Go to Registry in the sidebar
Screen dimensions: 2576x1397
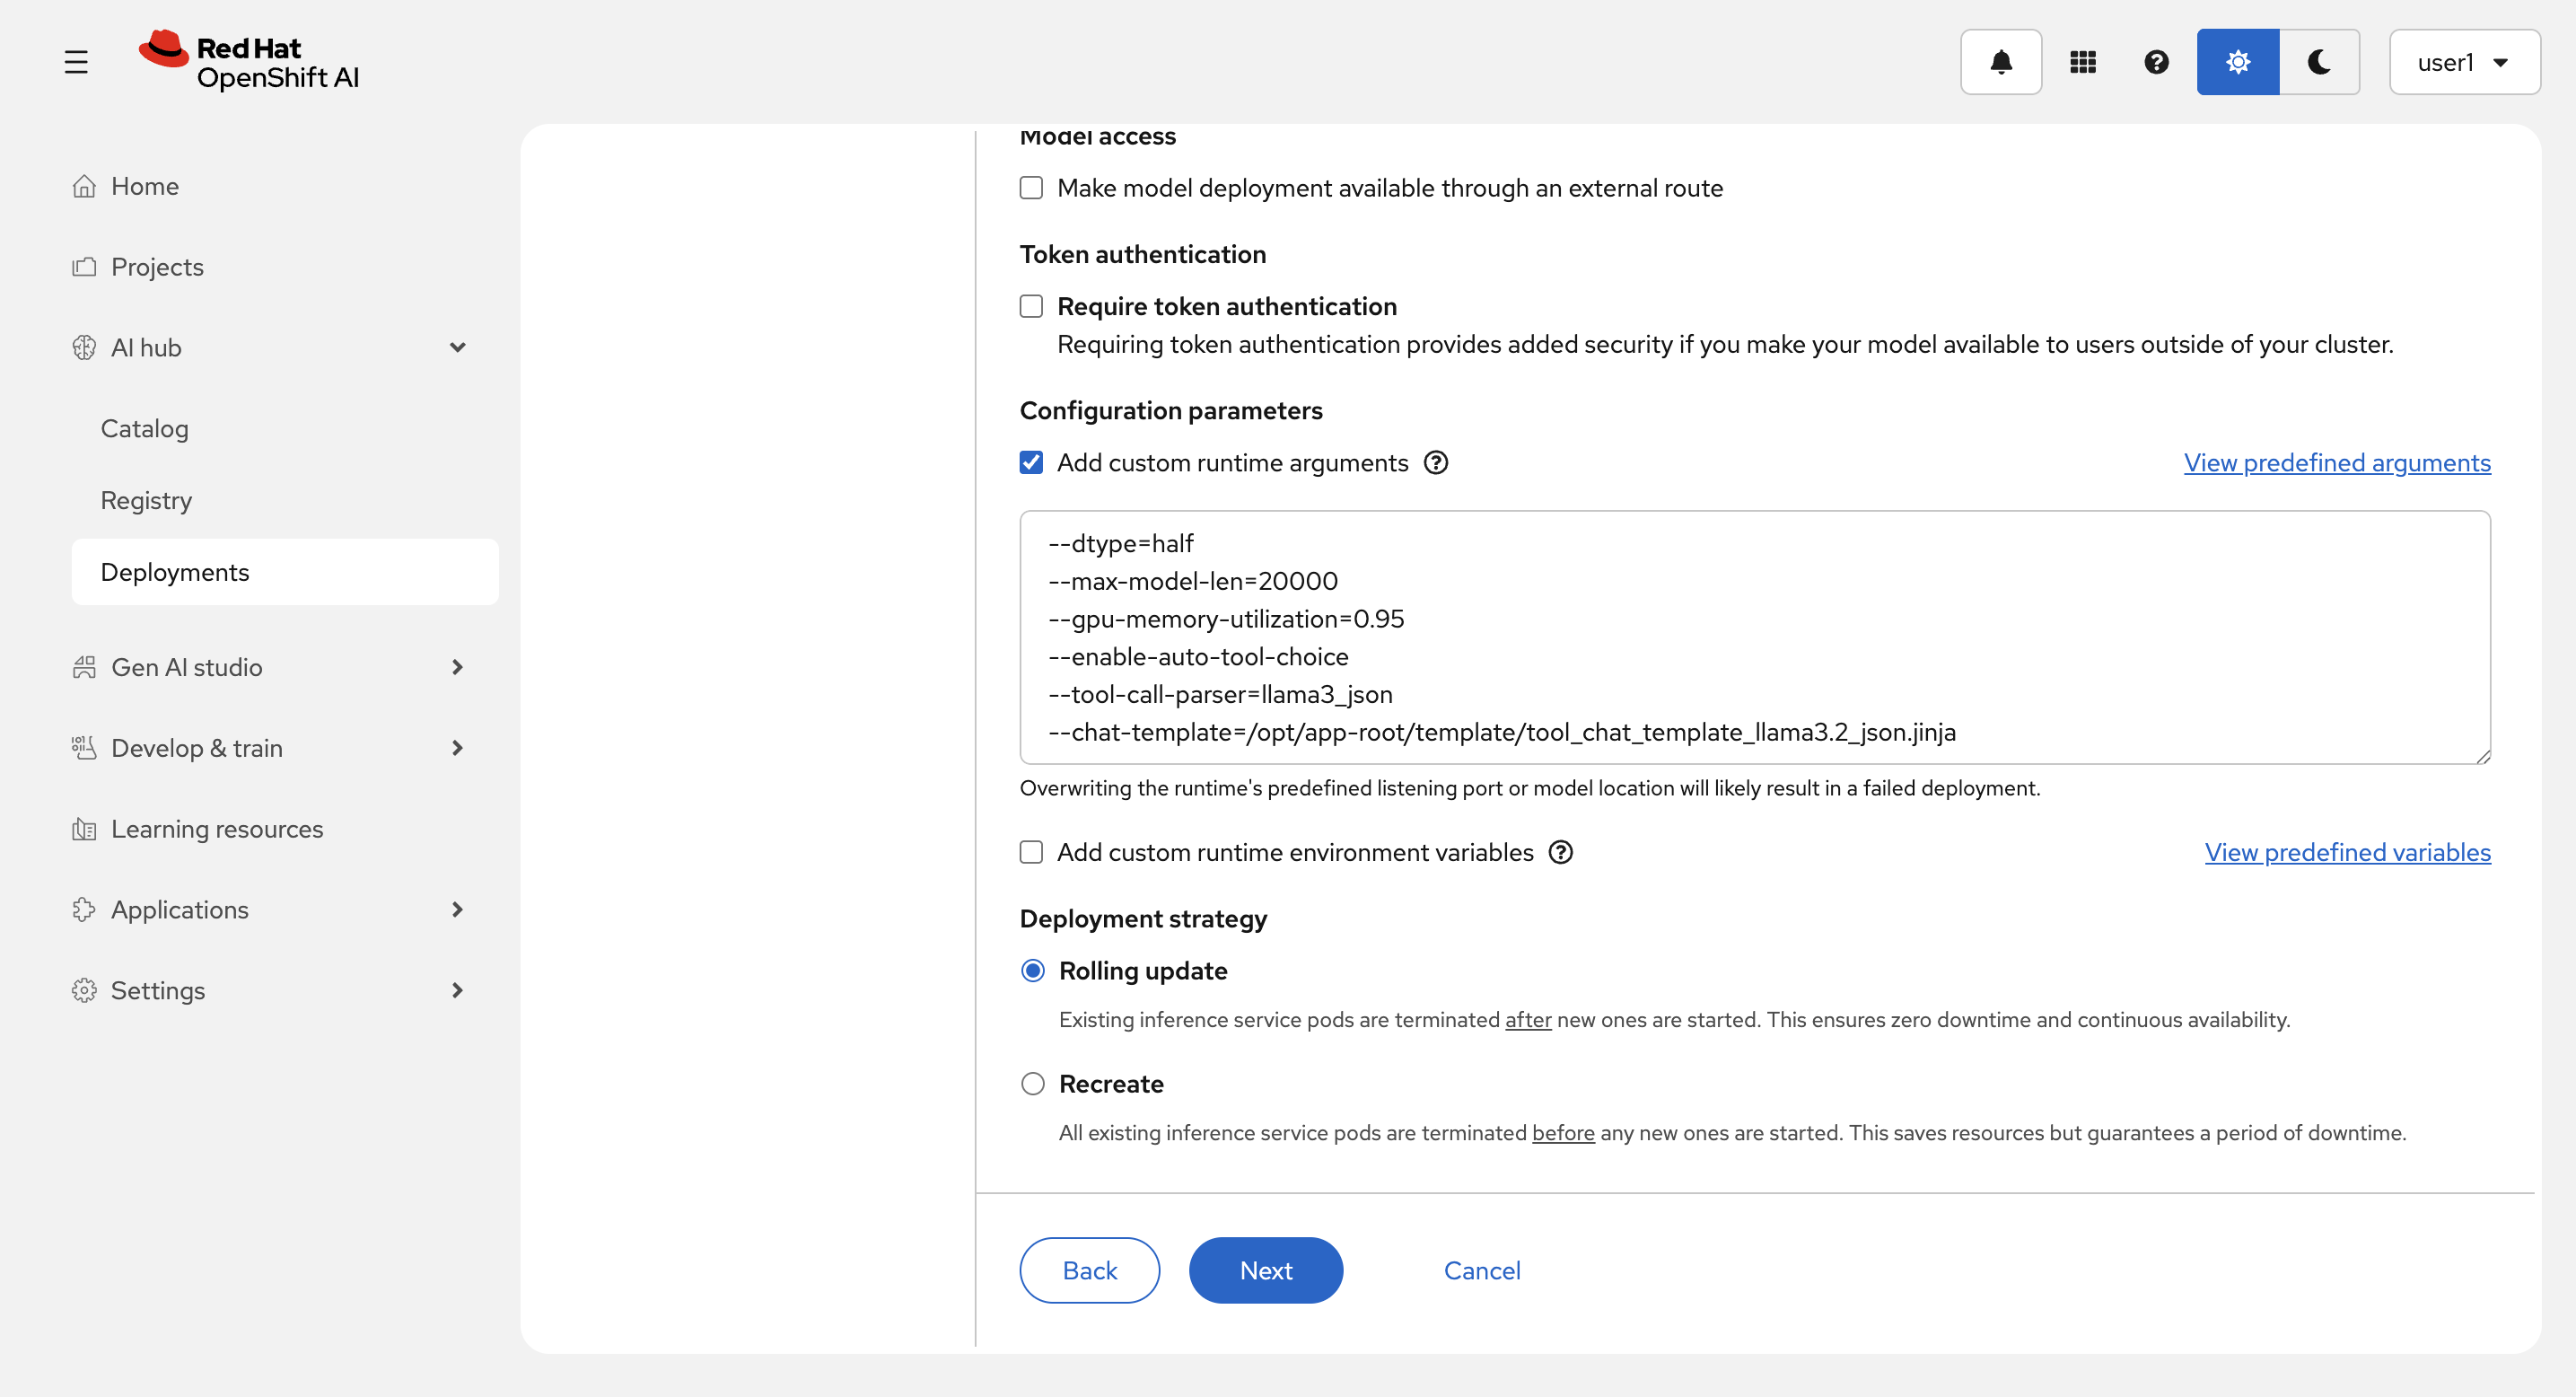click(x=146, y=500)
